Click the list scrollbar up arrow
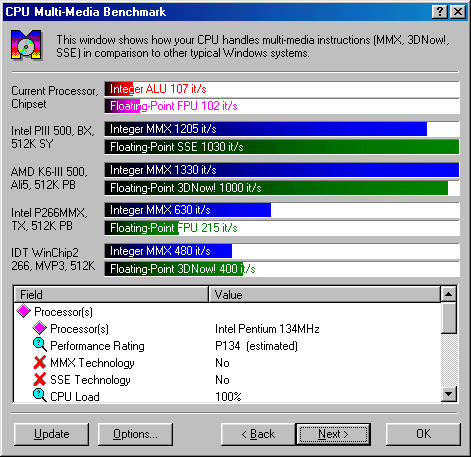The image size is (471, 457). tap(449, 294)
